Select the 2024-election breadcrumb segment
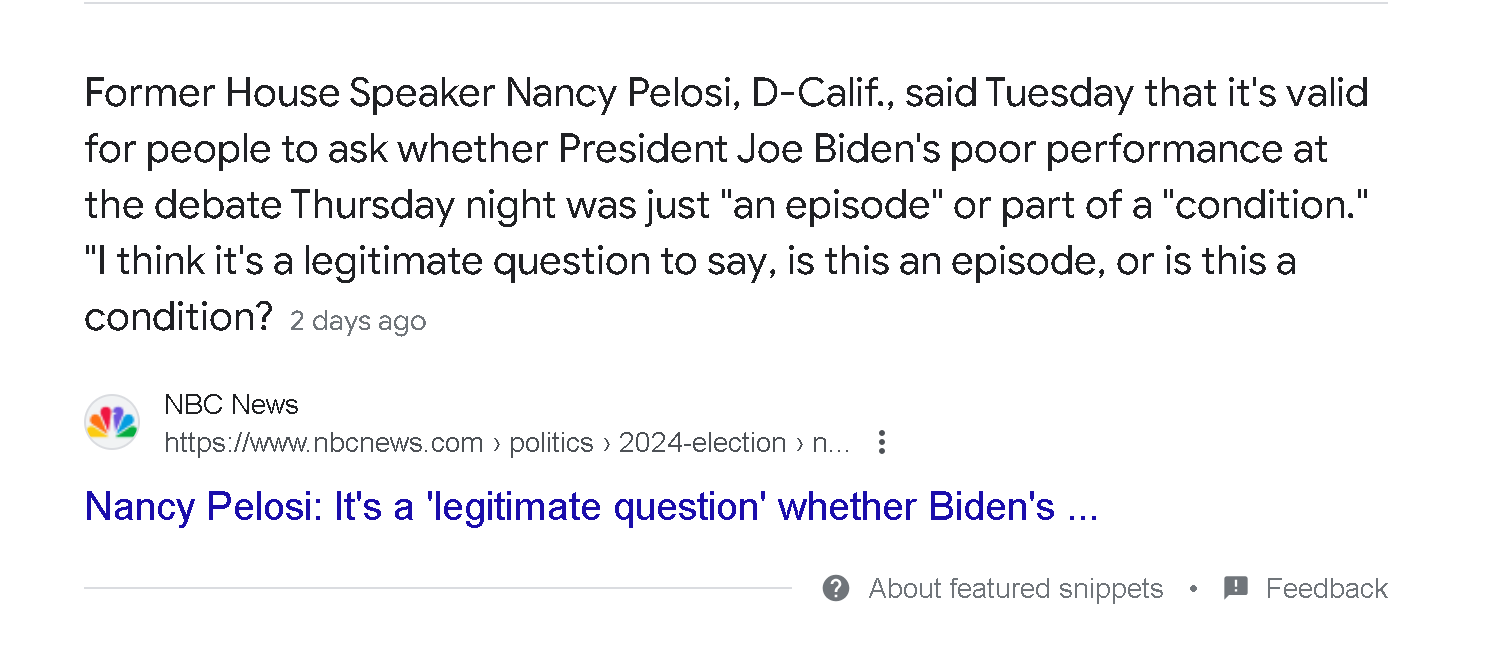This screenshot has height=648, width=1493. 702,442
